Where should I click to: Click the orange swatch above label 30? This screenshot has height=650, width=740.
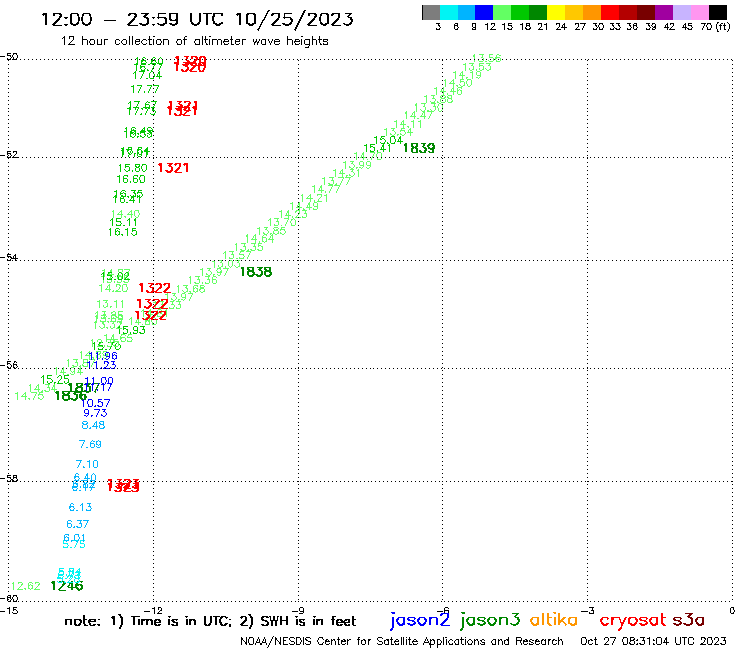tap(592, 12)
